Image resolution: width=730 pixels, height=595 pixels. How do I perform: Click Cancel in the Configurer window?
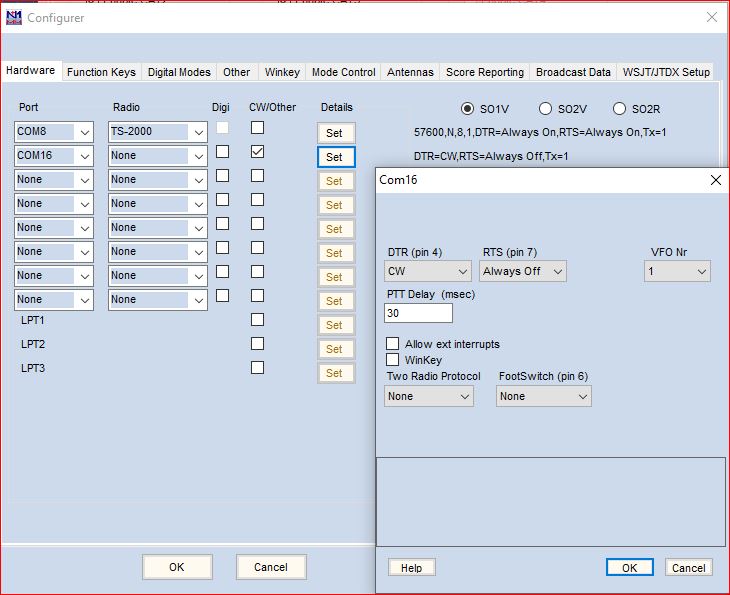270,567
